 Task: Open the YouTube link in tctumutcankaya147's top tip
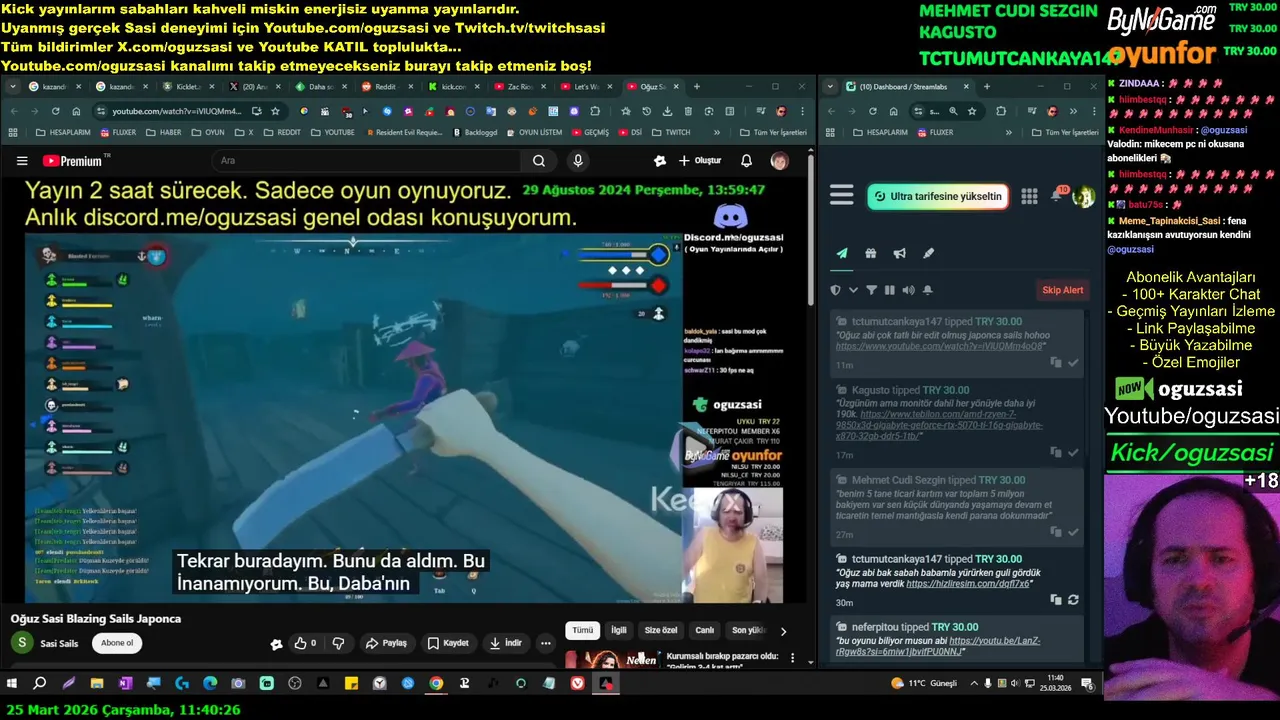coord(939,346)
